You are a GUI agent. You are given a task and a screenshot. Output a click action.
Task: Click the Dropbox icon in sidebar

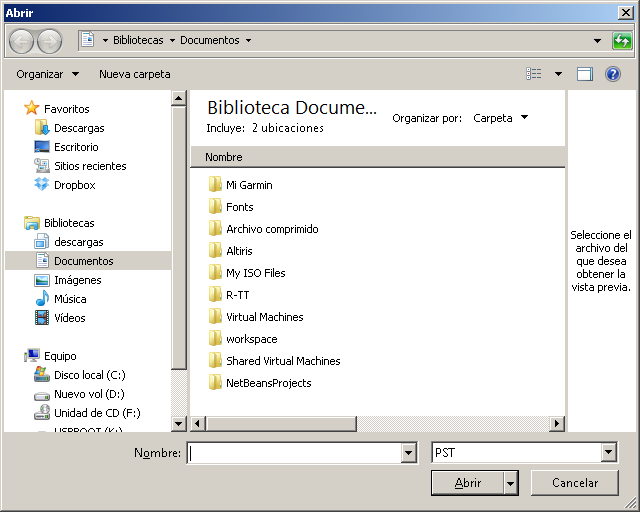click(42, 185)
